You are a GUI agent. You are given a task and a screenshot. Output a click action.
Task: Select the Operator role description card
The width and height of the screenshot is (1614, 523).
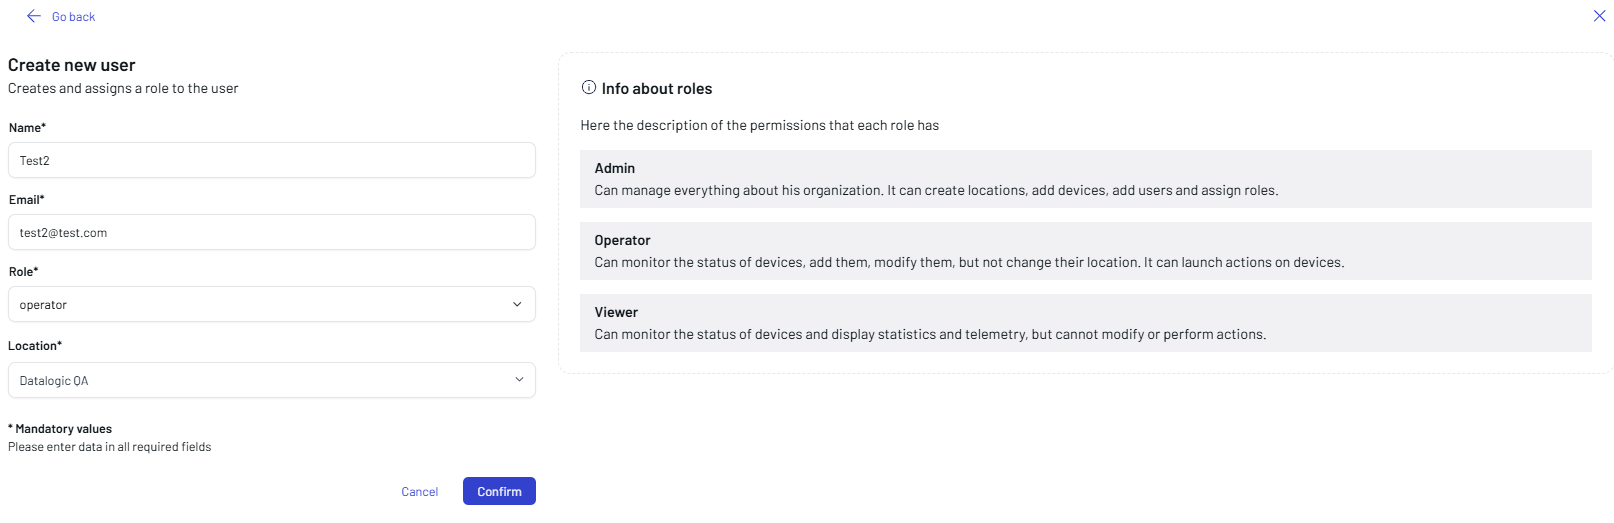(x=1085, y=251)
